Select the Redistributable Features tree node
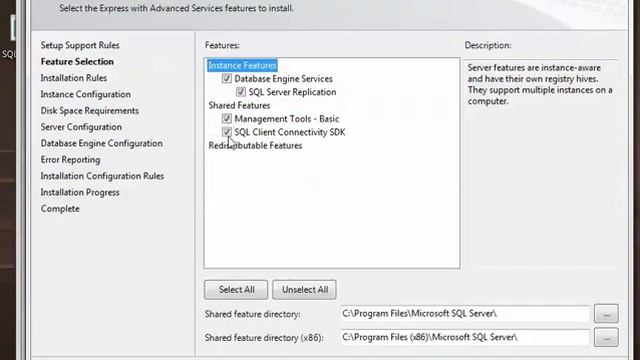640x360 pixels. (255, 145)
